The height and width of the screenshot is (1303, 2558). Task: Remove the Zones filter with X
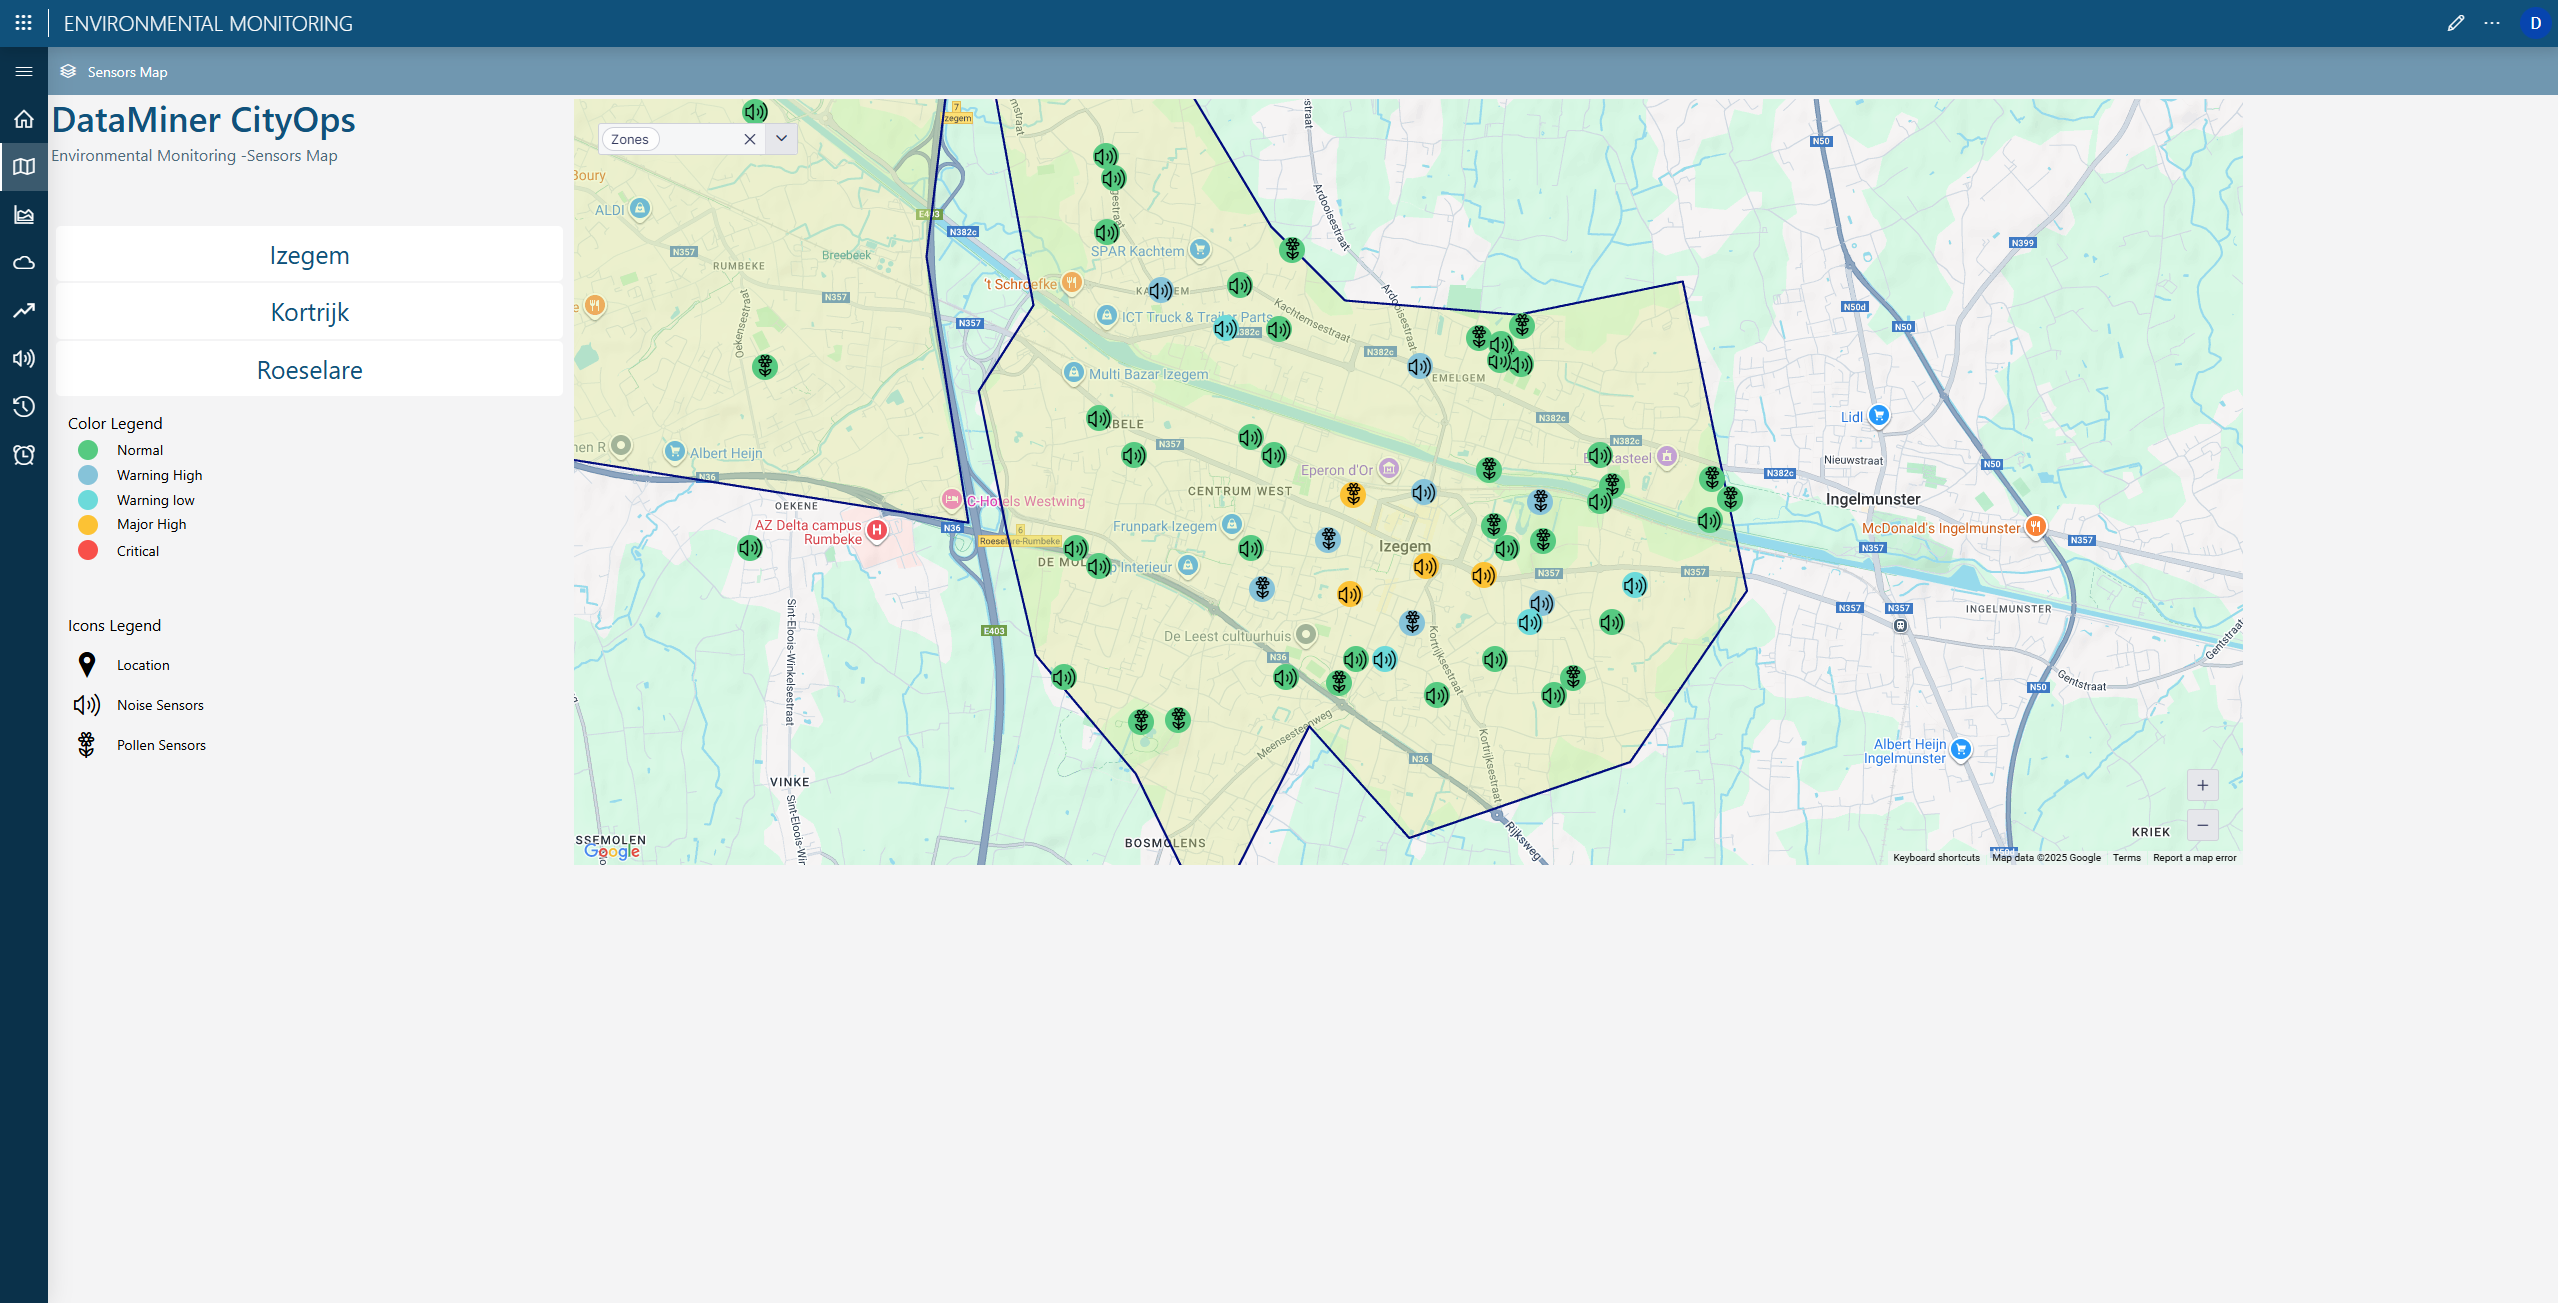tap(749, 140)
